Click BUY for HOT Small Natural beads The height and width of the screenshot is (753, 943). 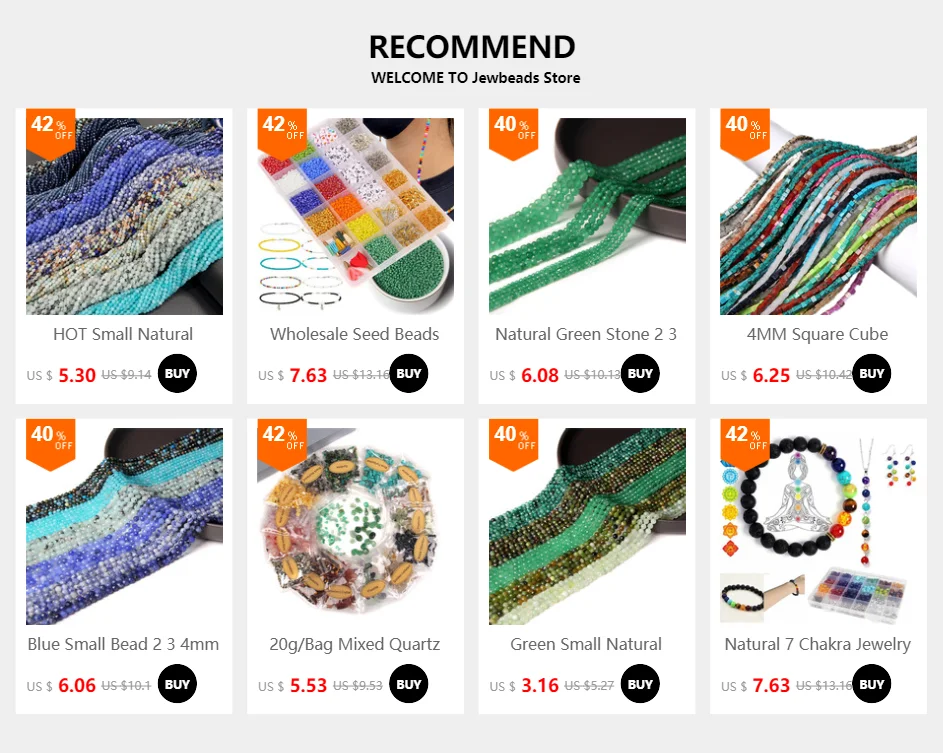click(x=177, y=373)
